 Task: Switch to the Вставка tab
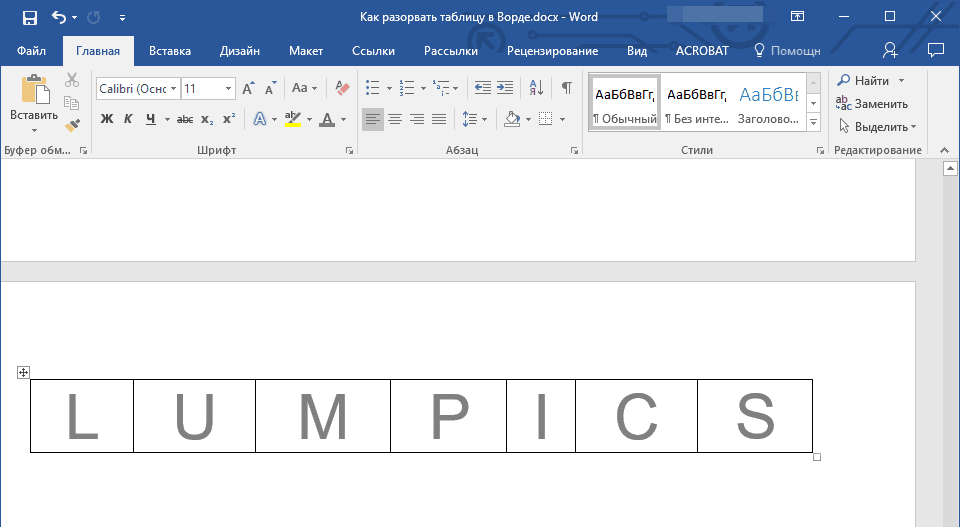tap(170, 50)
